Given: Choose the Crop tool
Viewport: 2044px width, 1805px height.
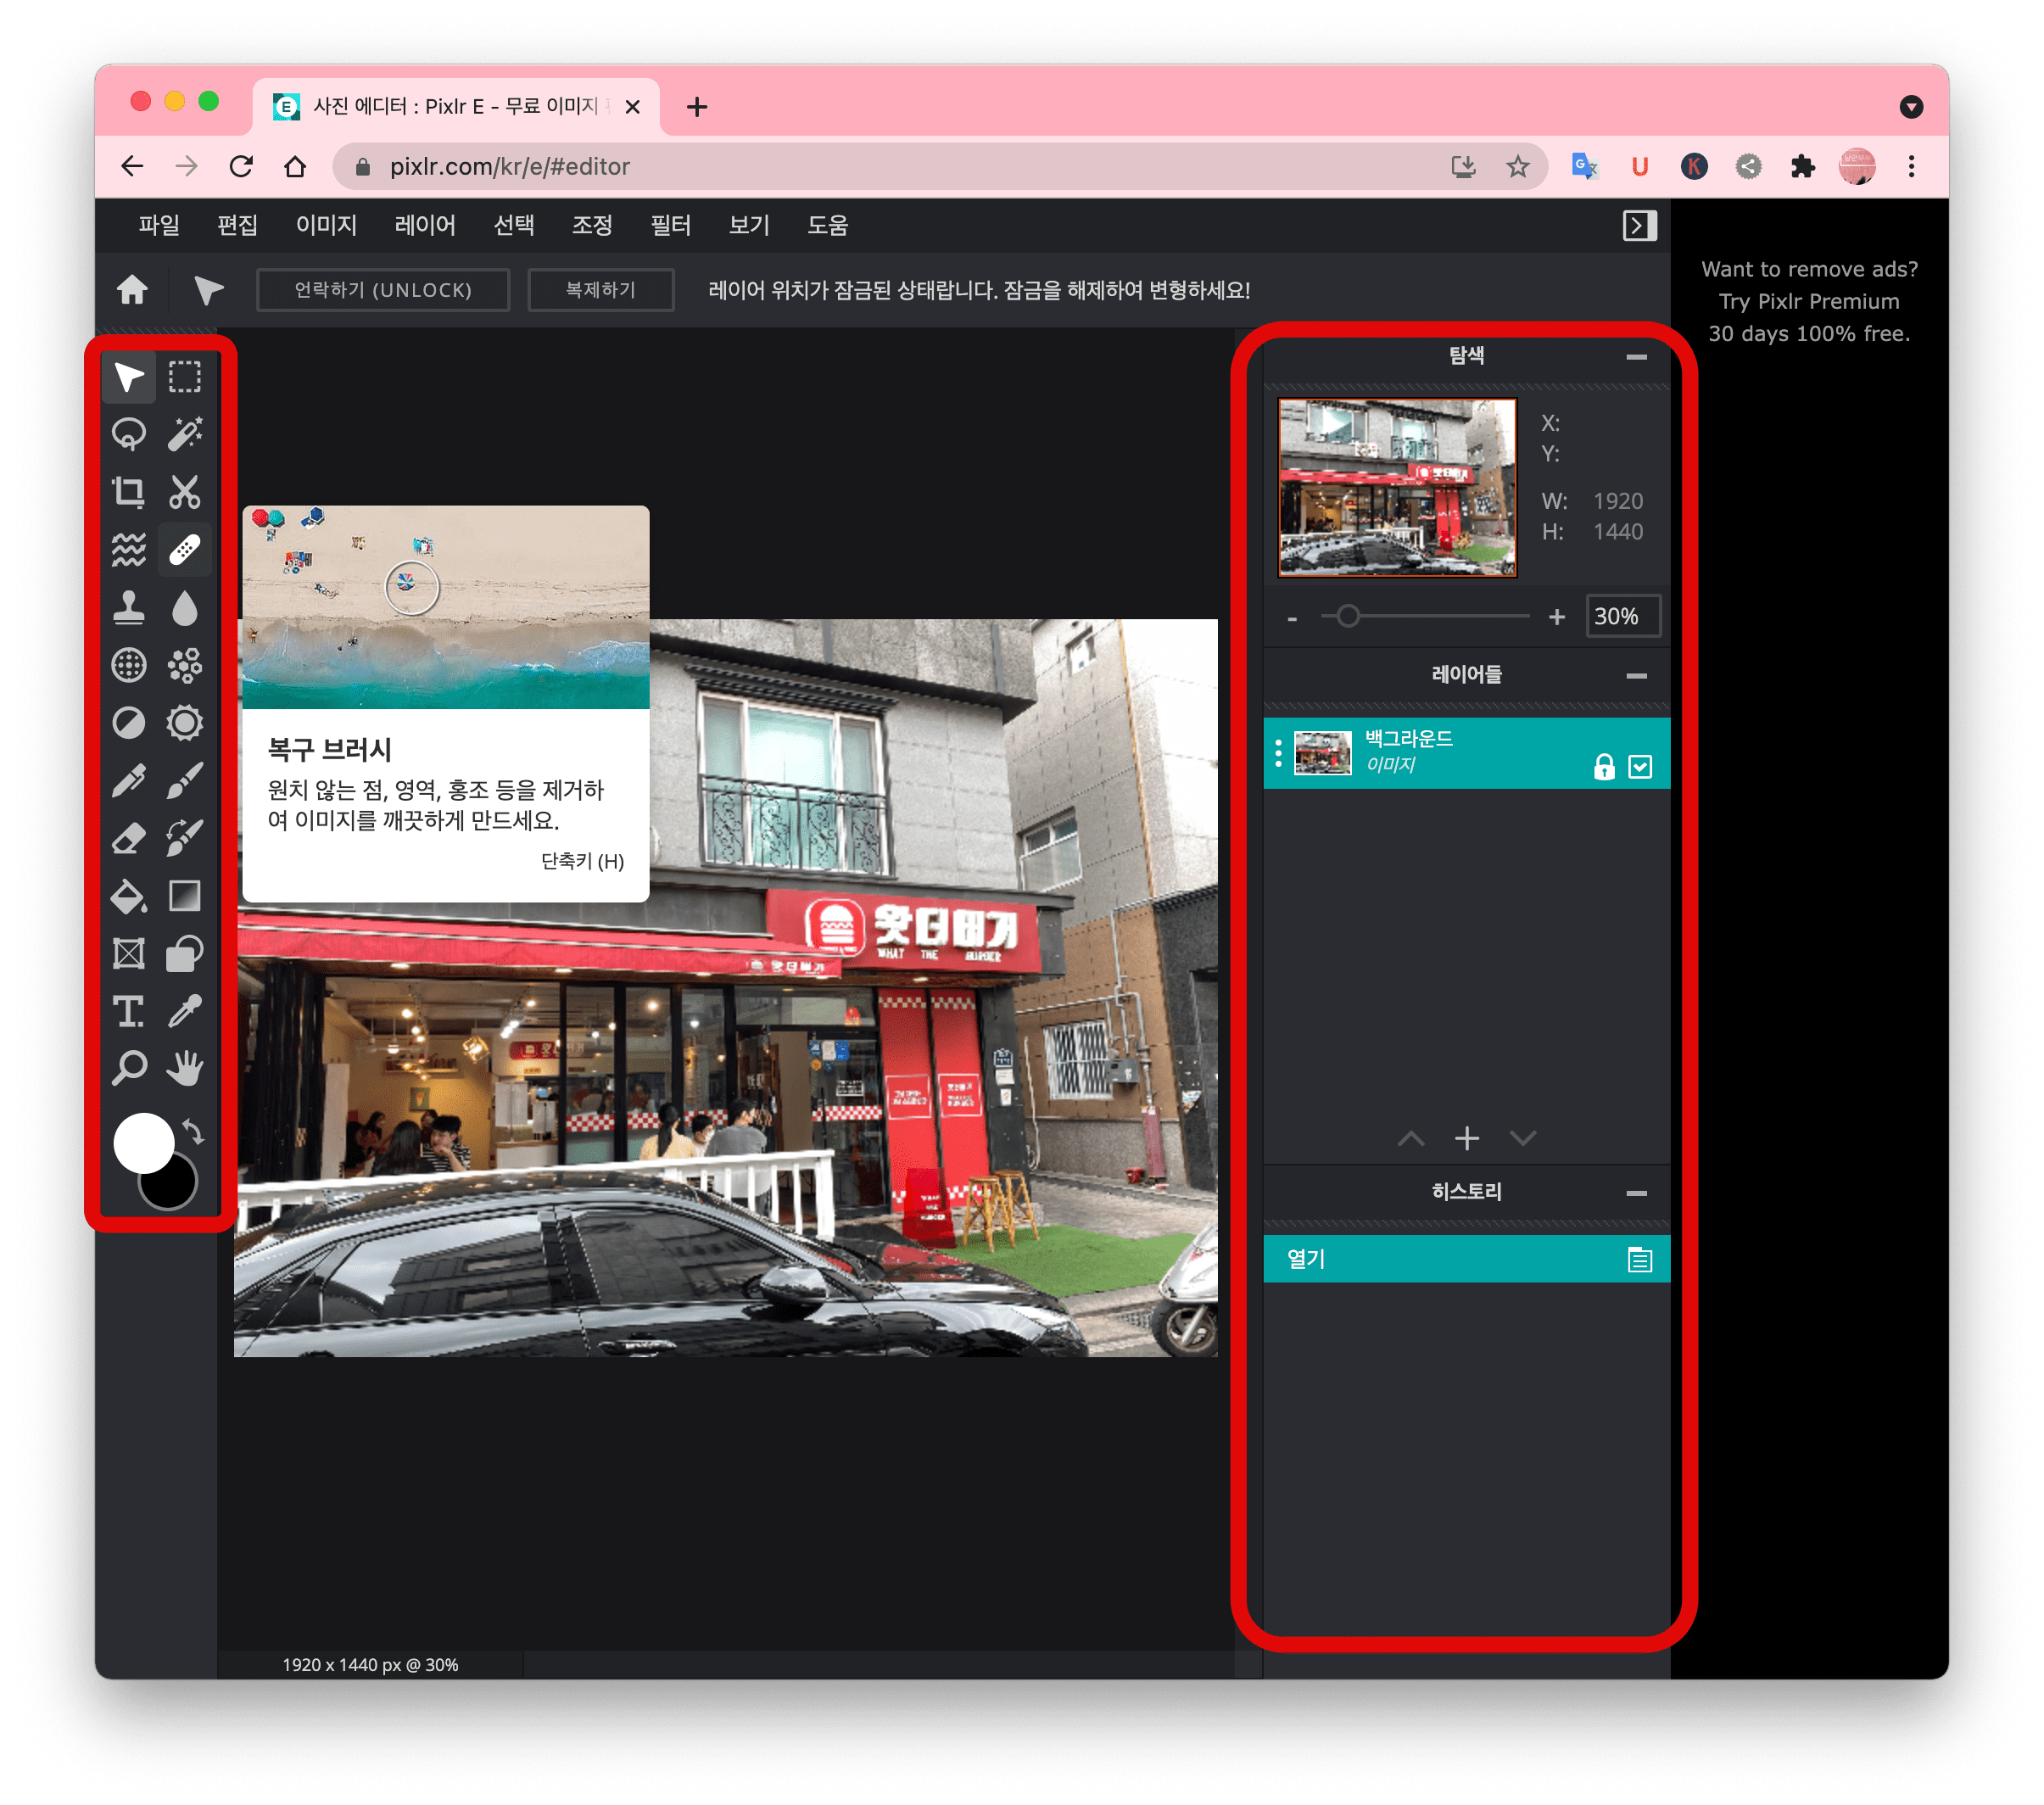Looking at the screenshot, I should coord(129,492).
